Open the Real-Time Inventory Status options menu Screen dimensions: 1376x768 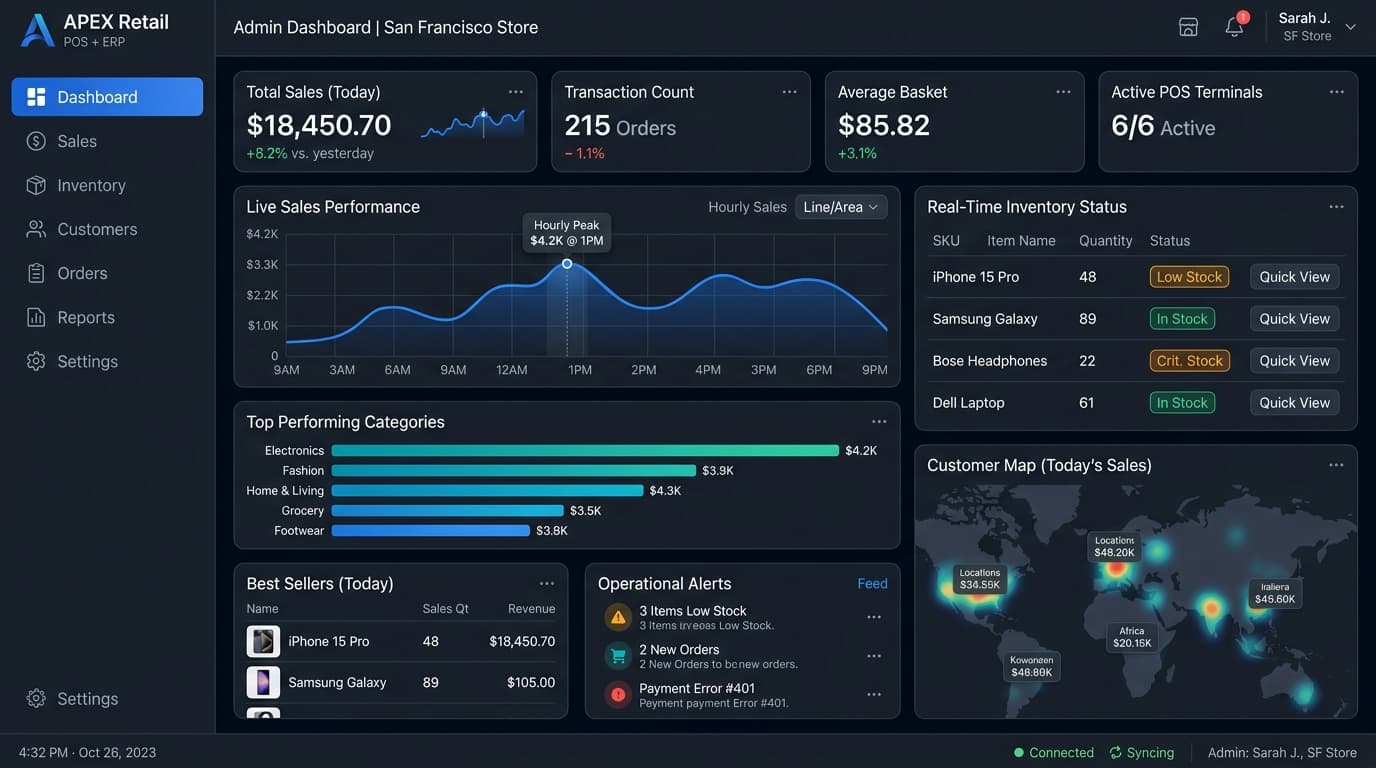(x=1337, y=207)
